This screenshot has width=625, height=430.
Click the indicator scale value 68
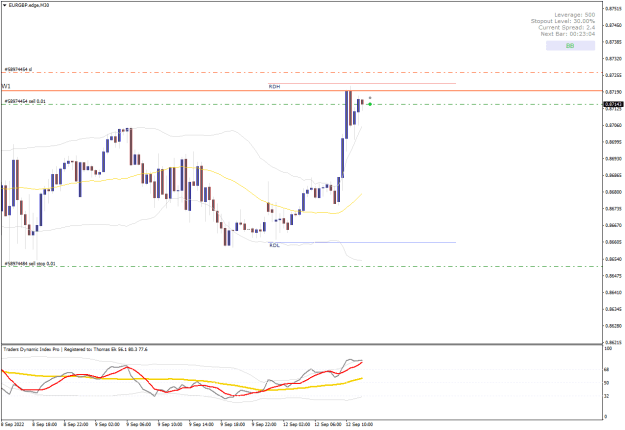click(x=607, y=369)
